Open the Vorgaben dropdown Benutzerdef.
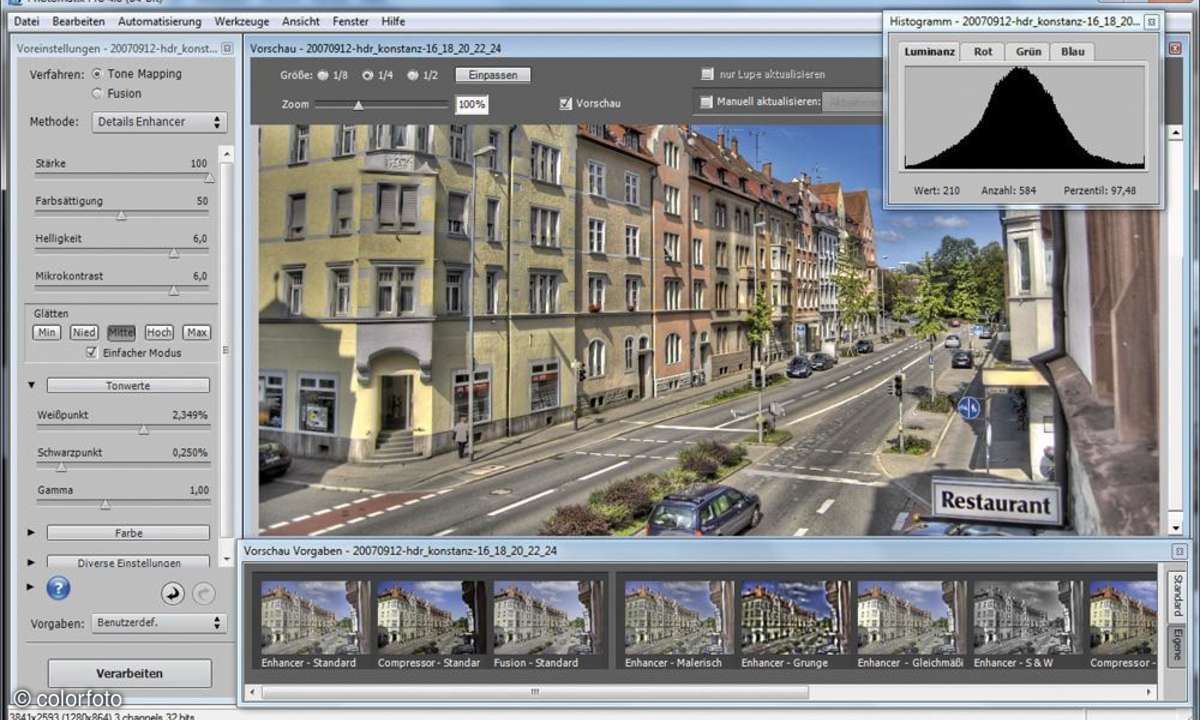Viewport: 1200px width, 720px height. point(159,623)
